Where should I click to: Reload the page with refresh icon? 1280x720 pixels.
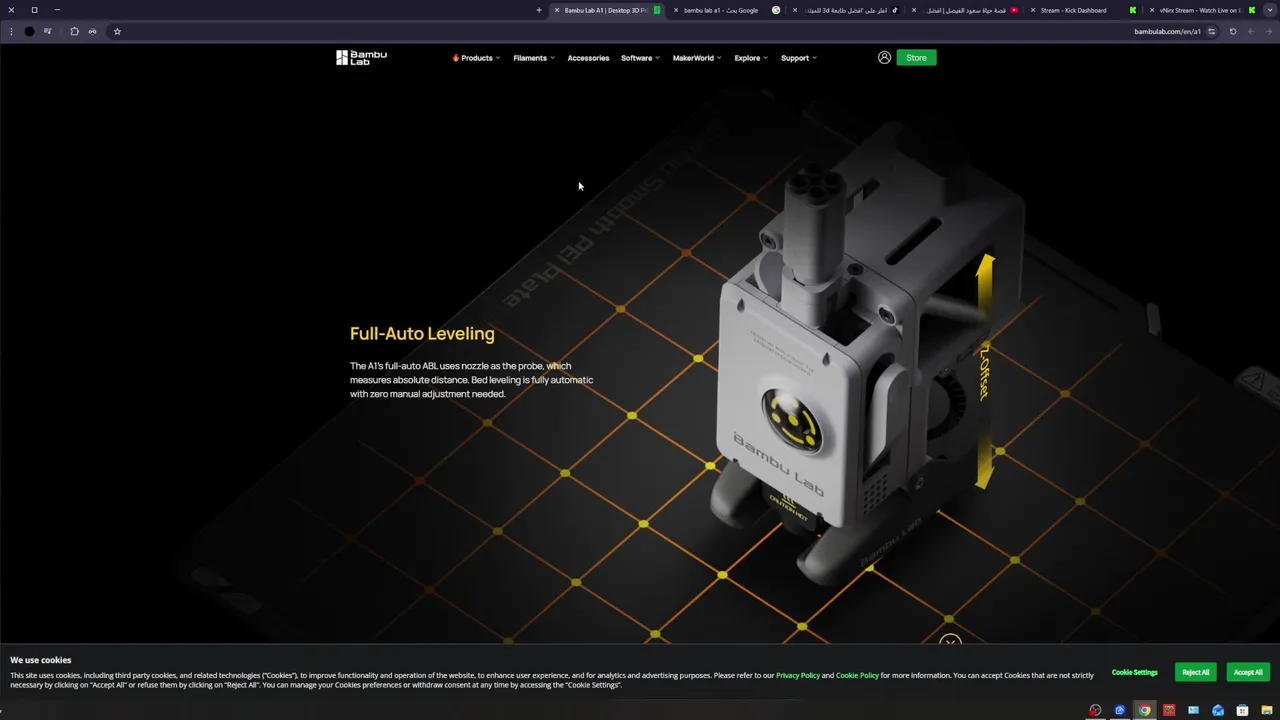1233,31
